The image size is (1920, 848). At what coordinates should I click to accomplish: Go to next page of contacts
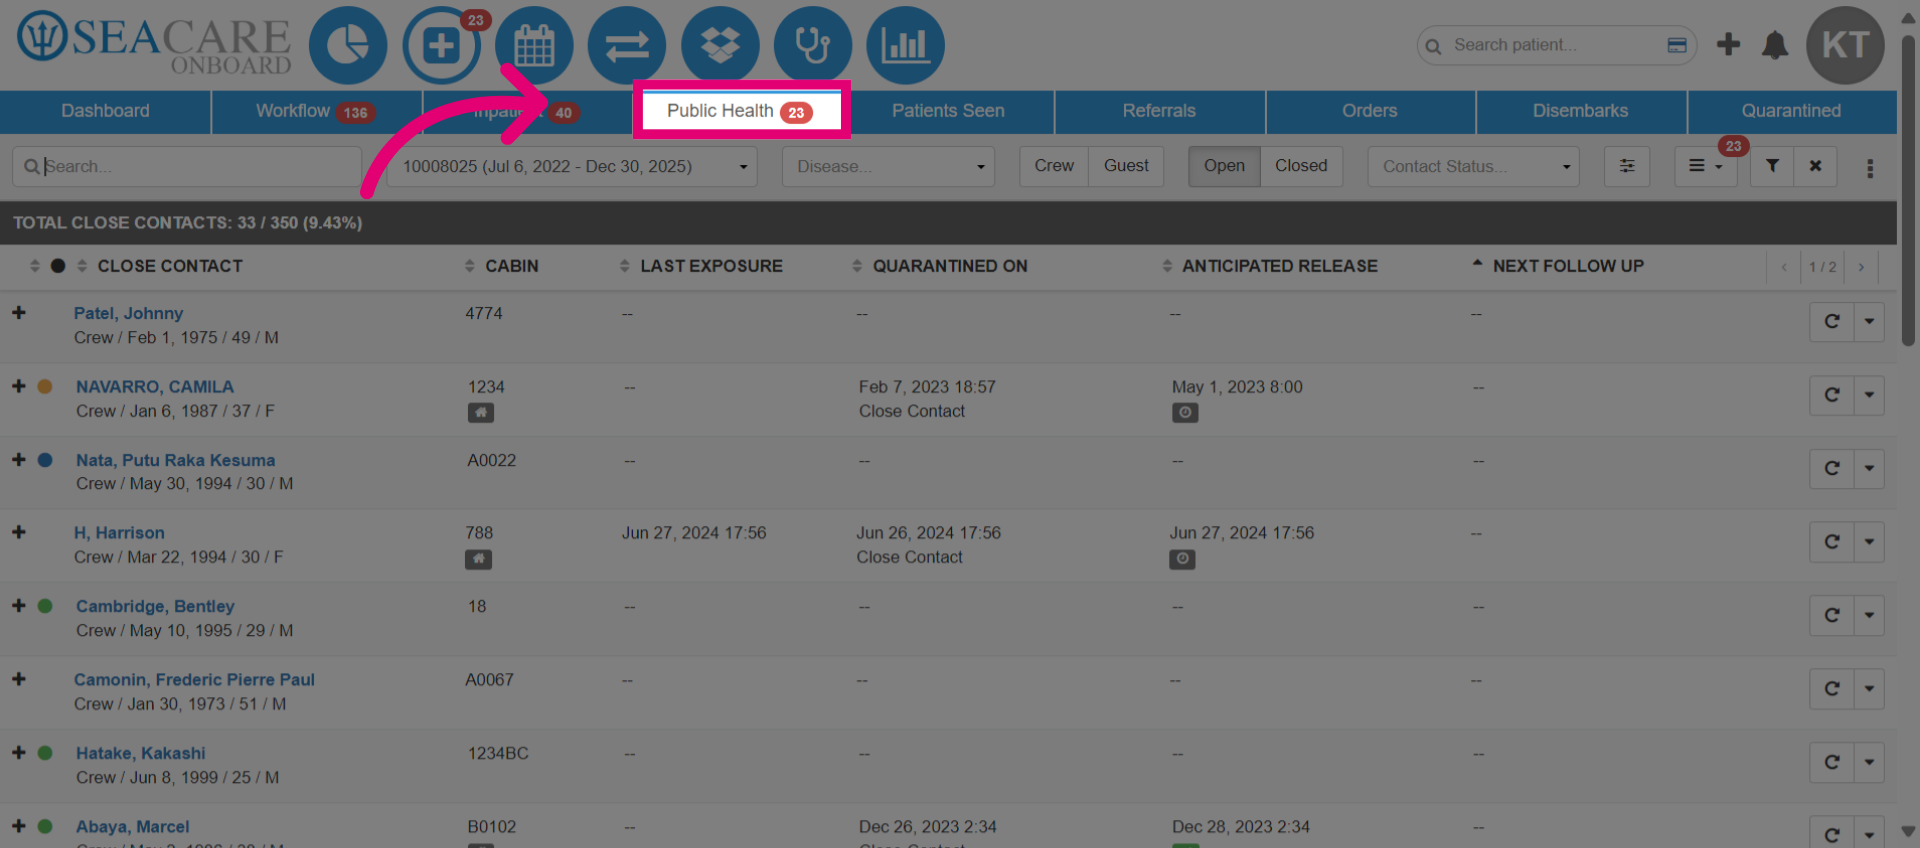click(1861, 267)
